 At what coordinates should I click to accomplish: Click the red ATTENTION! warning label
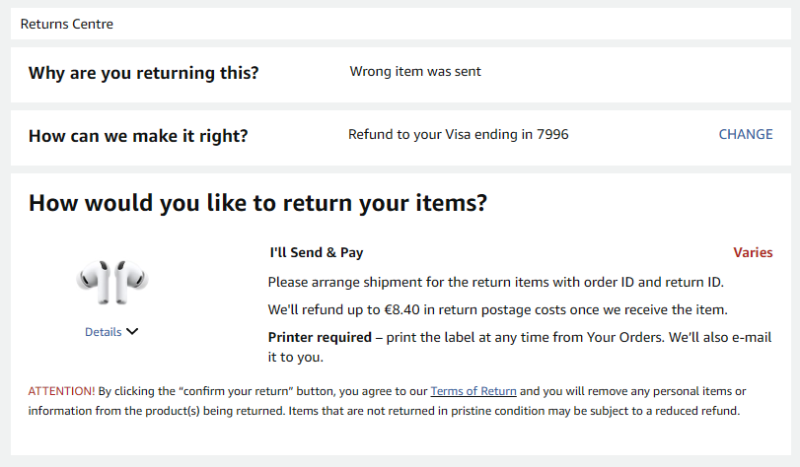tap(61, 391)
